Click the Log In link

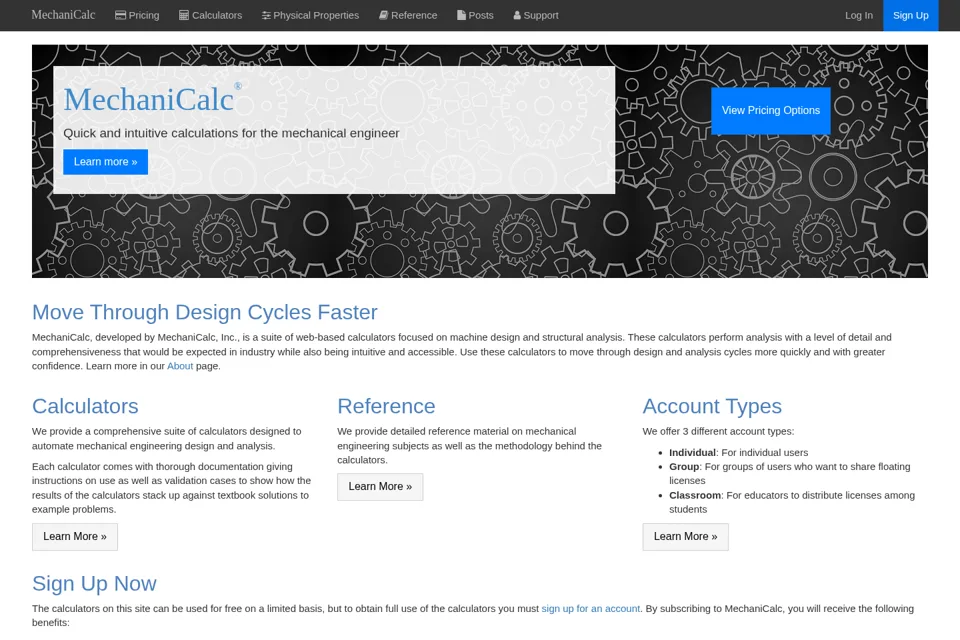pos(859,15)
